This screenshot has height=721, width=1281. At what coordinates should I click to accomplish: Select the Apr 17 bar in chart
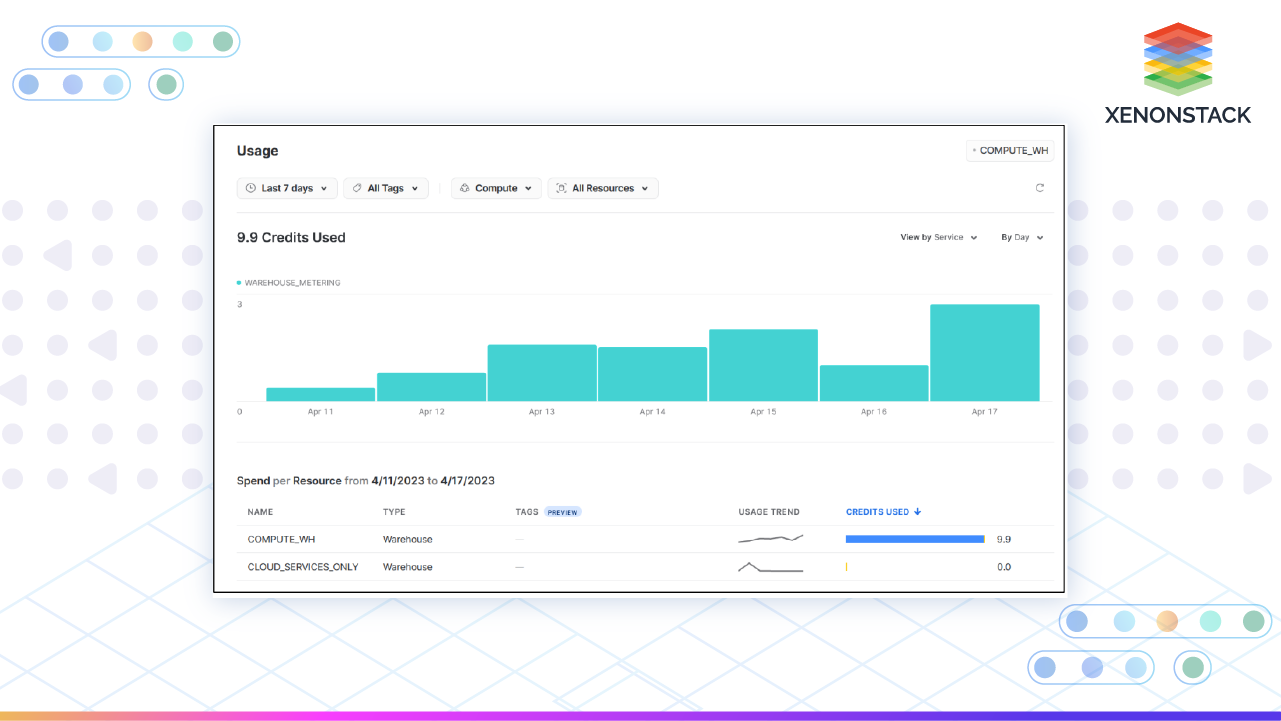pos(984,353)
